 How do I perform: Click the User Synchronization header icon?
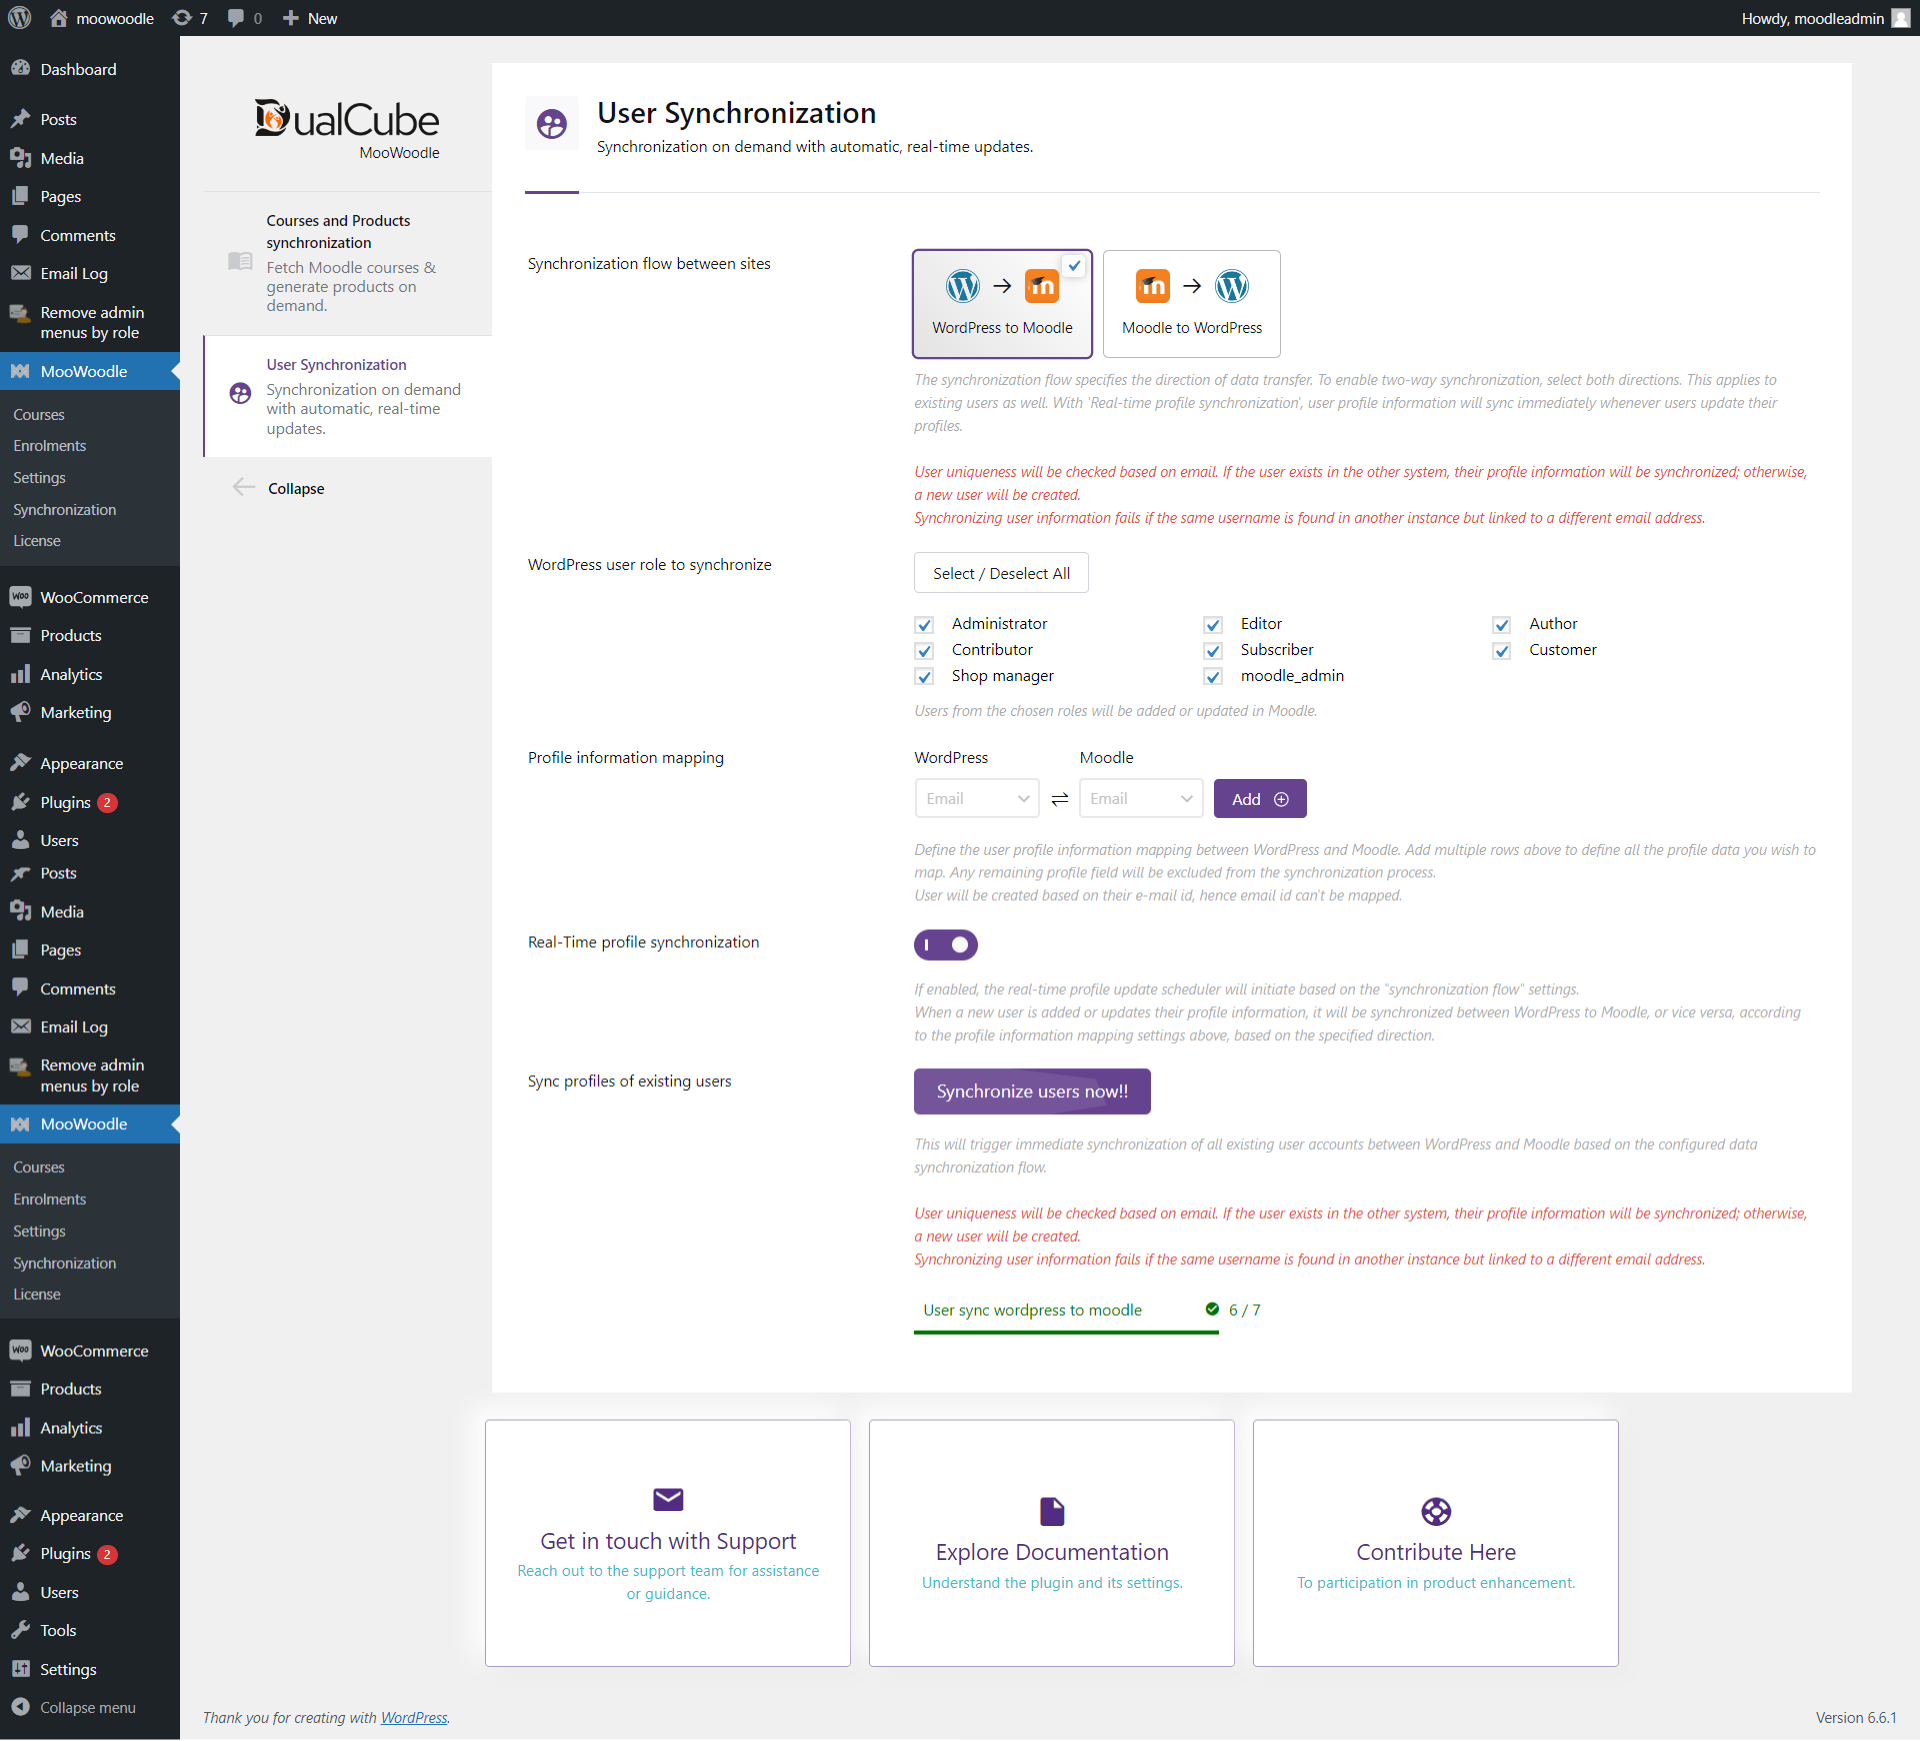[x=552, y=124]
